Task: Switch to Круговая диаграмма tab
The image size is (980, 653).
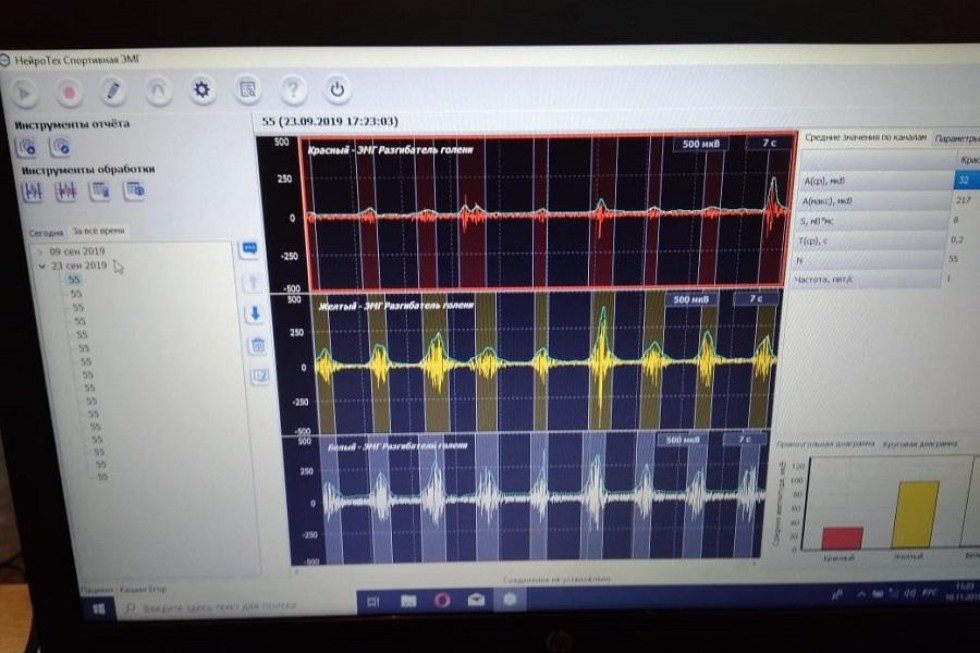Action: pyautogui.click(x=910, y=442)
